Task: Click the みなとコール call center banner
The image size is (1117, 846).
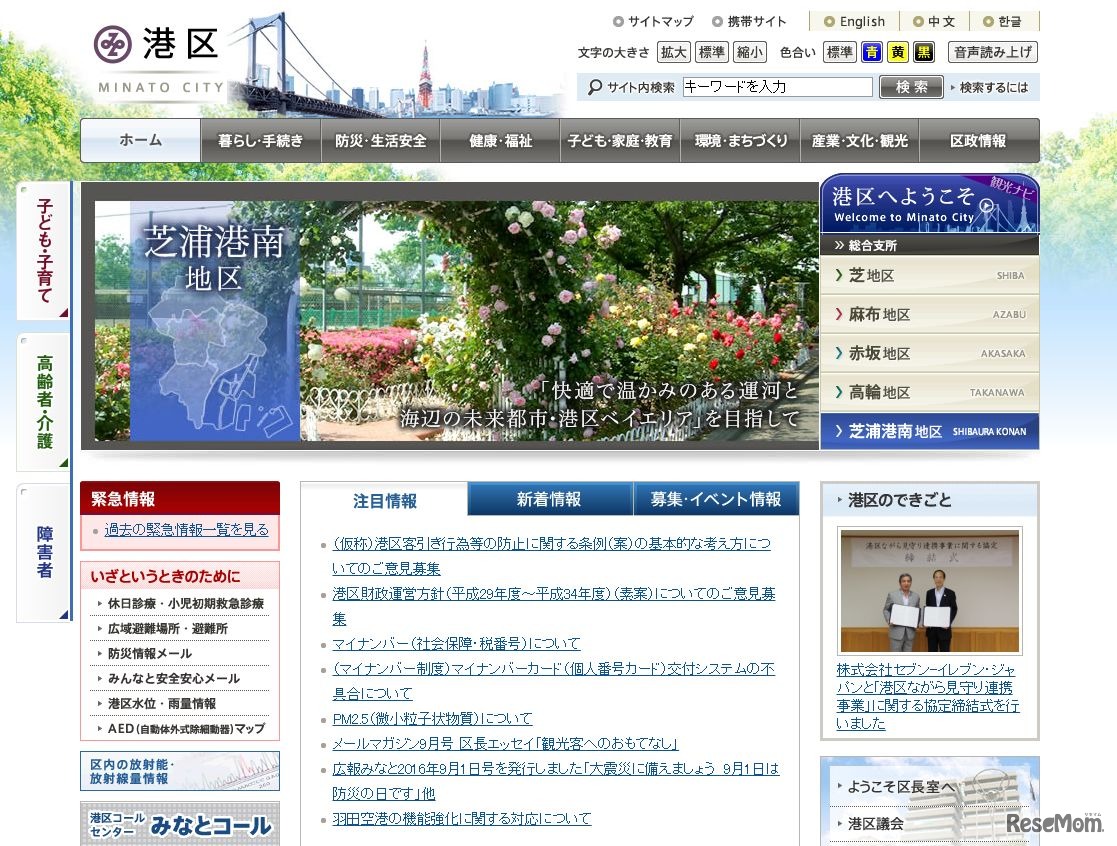Action: click(179, 826)
